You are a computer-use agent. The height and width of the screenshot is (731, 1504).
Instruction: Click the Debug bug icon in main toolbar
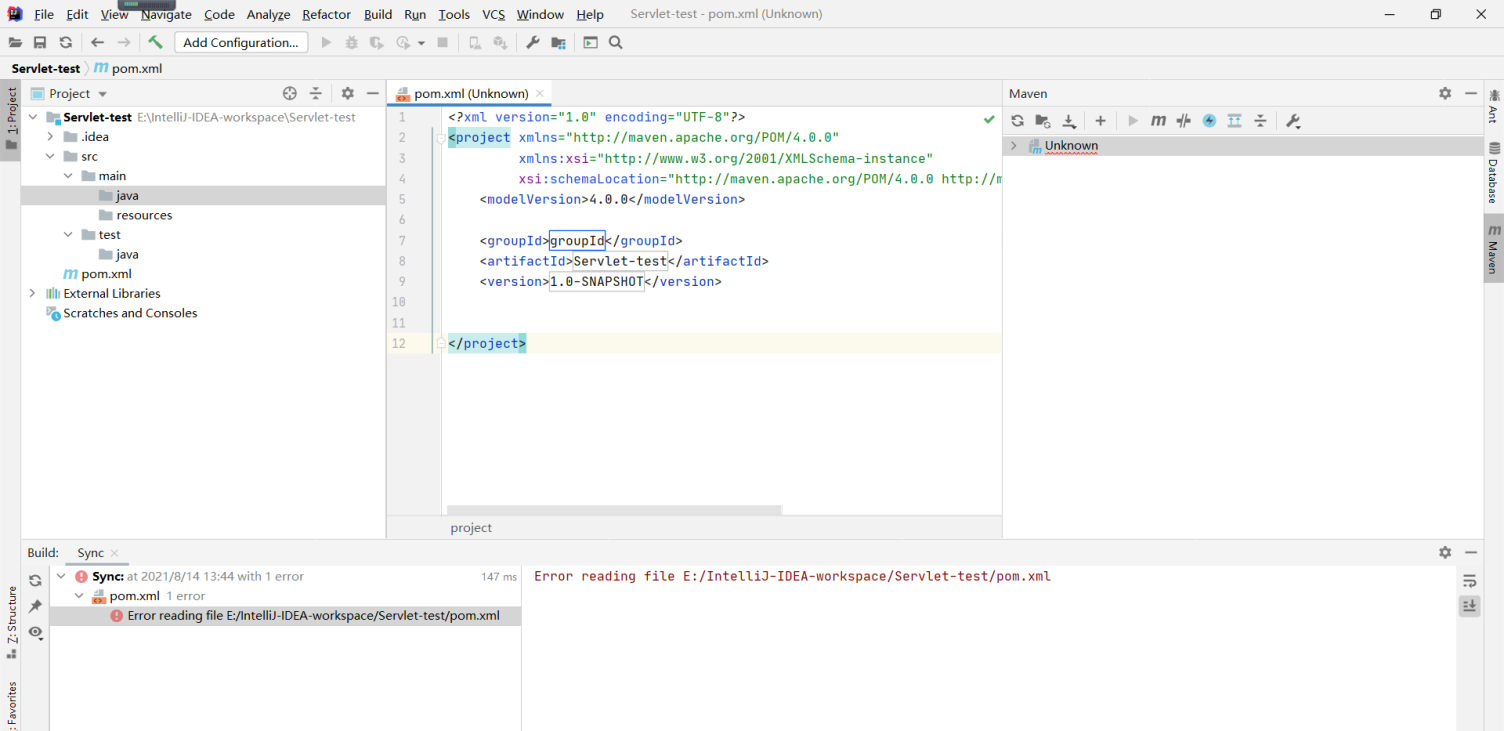[351, 42]
